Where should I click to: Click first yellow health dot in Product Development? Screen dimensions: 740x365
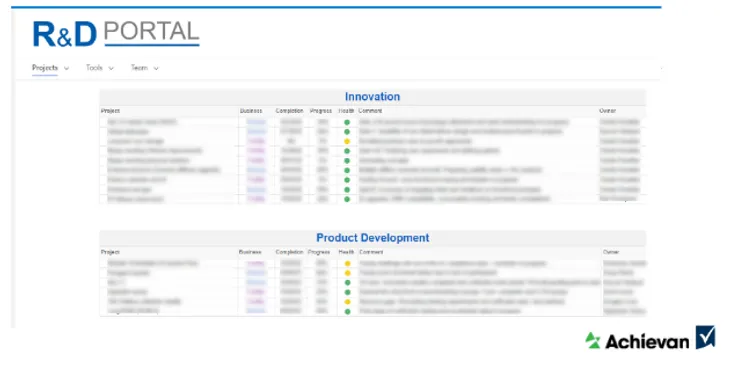coord(348,263)
